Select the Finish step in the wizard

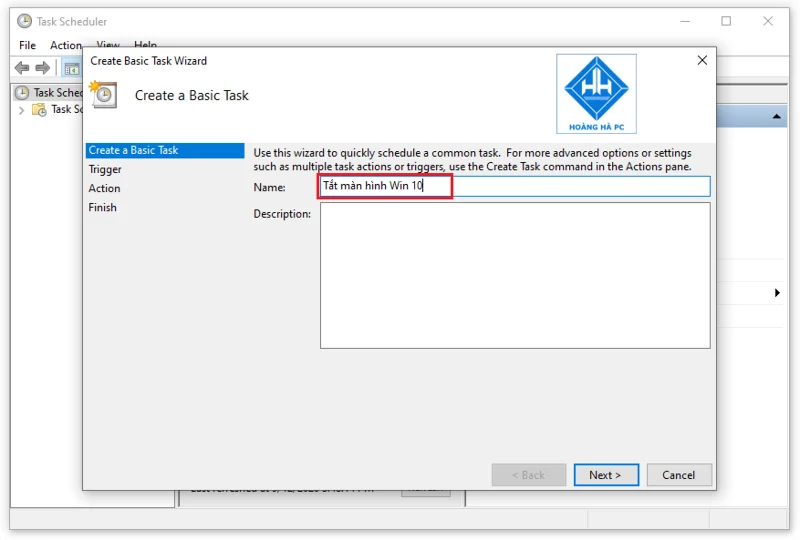(x=102, y=207)
